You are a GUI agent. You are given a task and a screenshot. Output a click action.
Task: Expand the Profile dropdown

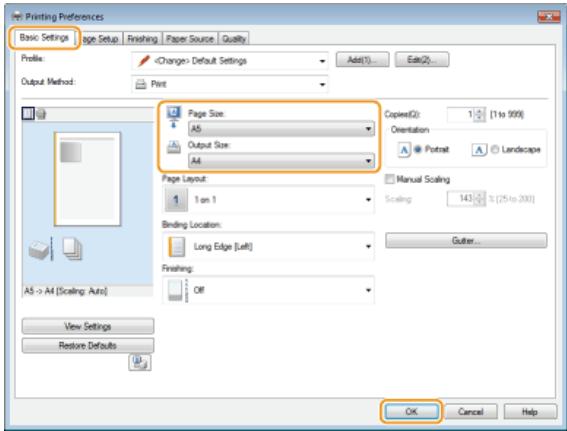click(230, 61)
